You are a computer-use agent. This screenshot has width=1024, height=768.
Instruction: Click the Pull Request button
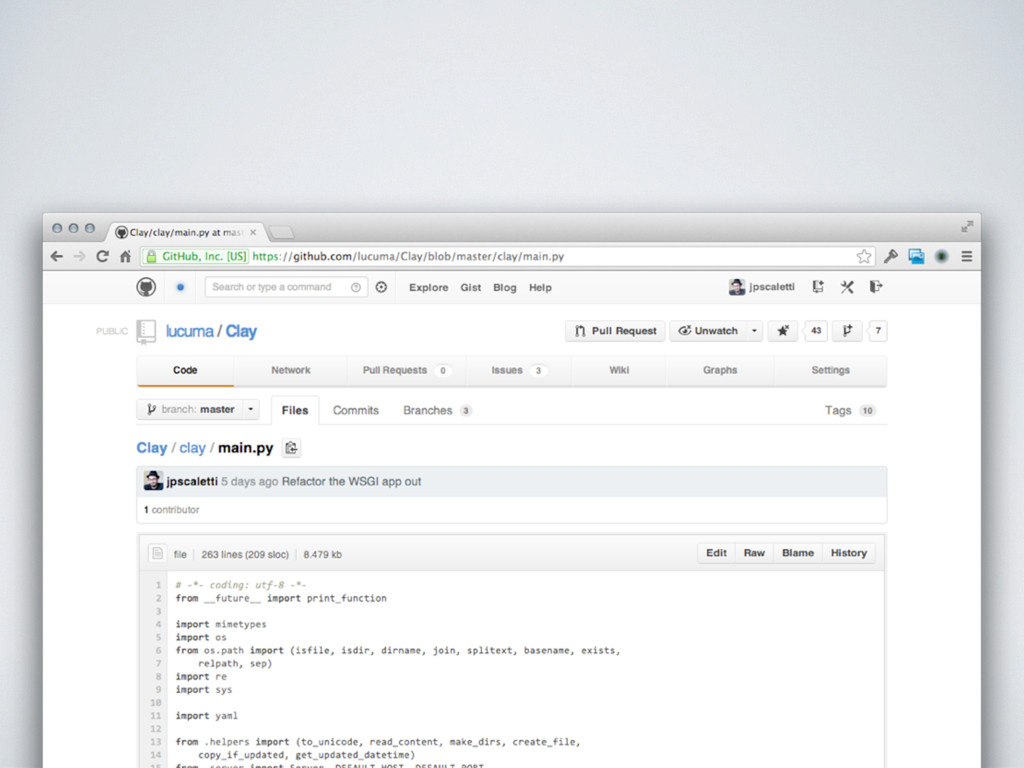[615, 331]
